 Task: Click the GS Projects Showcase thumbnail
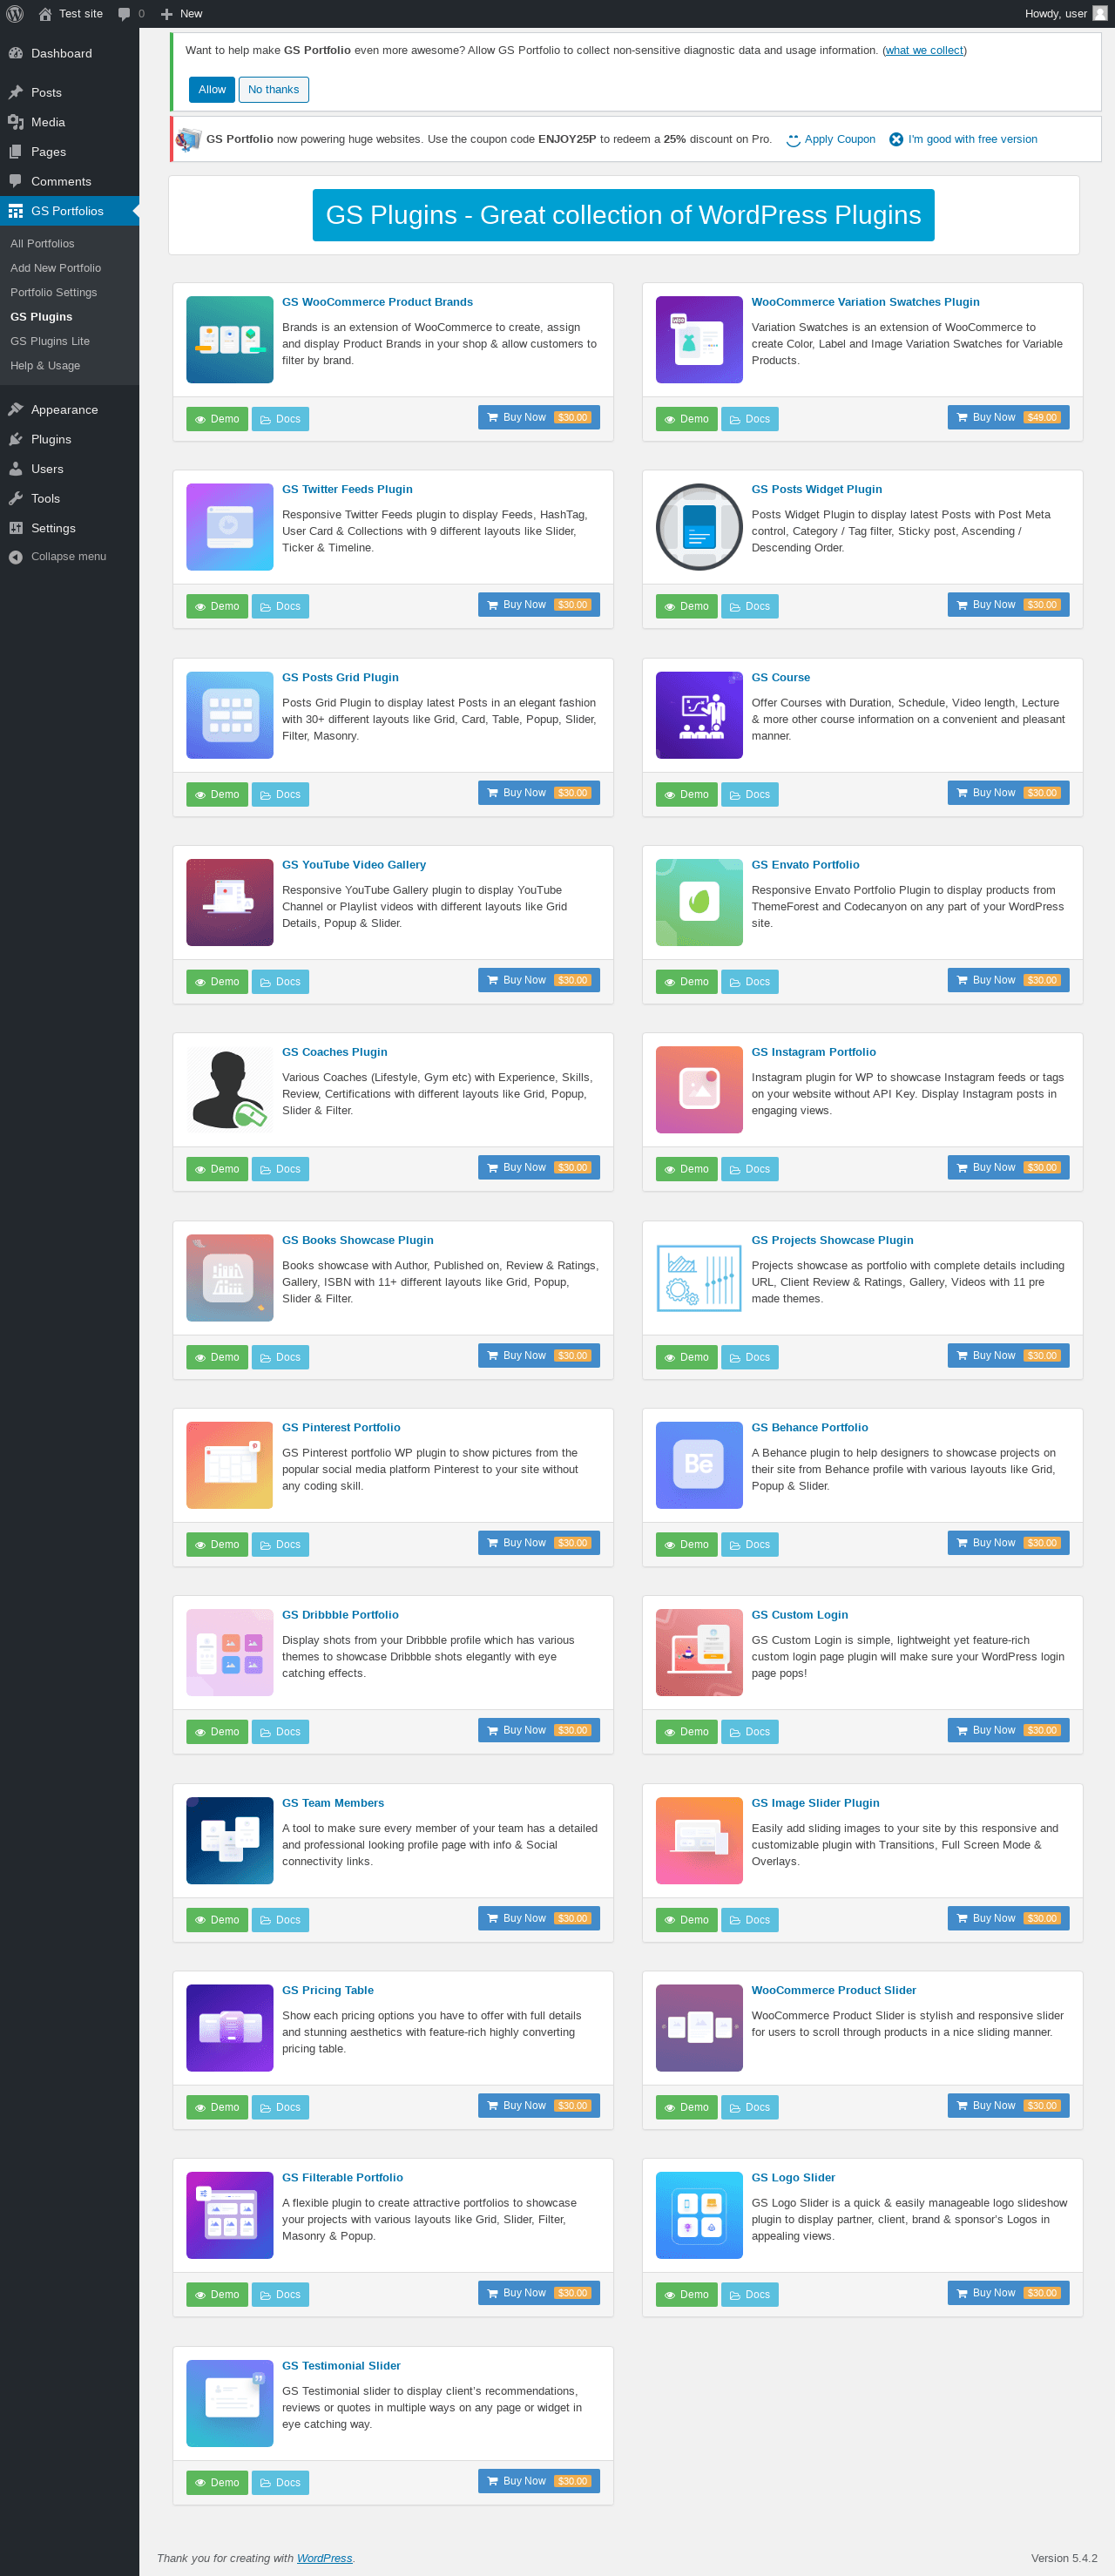[699, 1277]
